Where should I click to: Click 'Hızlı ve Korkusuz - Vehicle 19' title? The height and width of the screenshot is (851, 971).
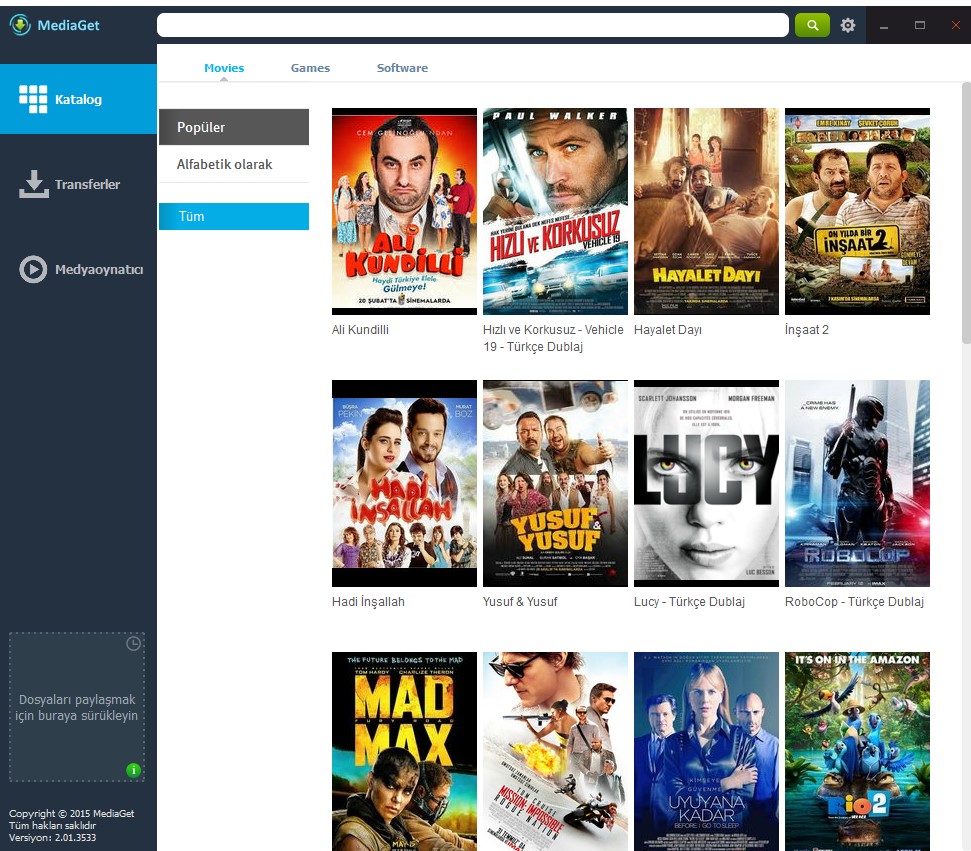pos(553,338)
